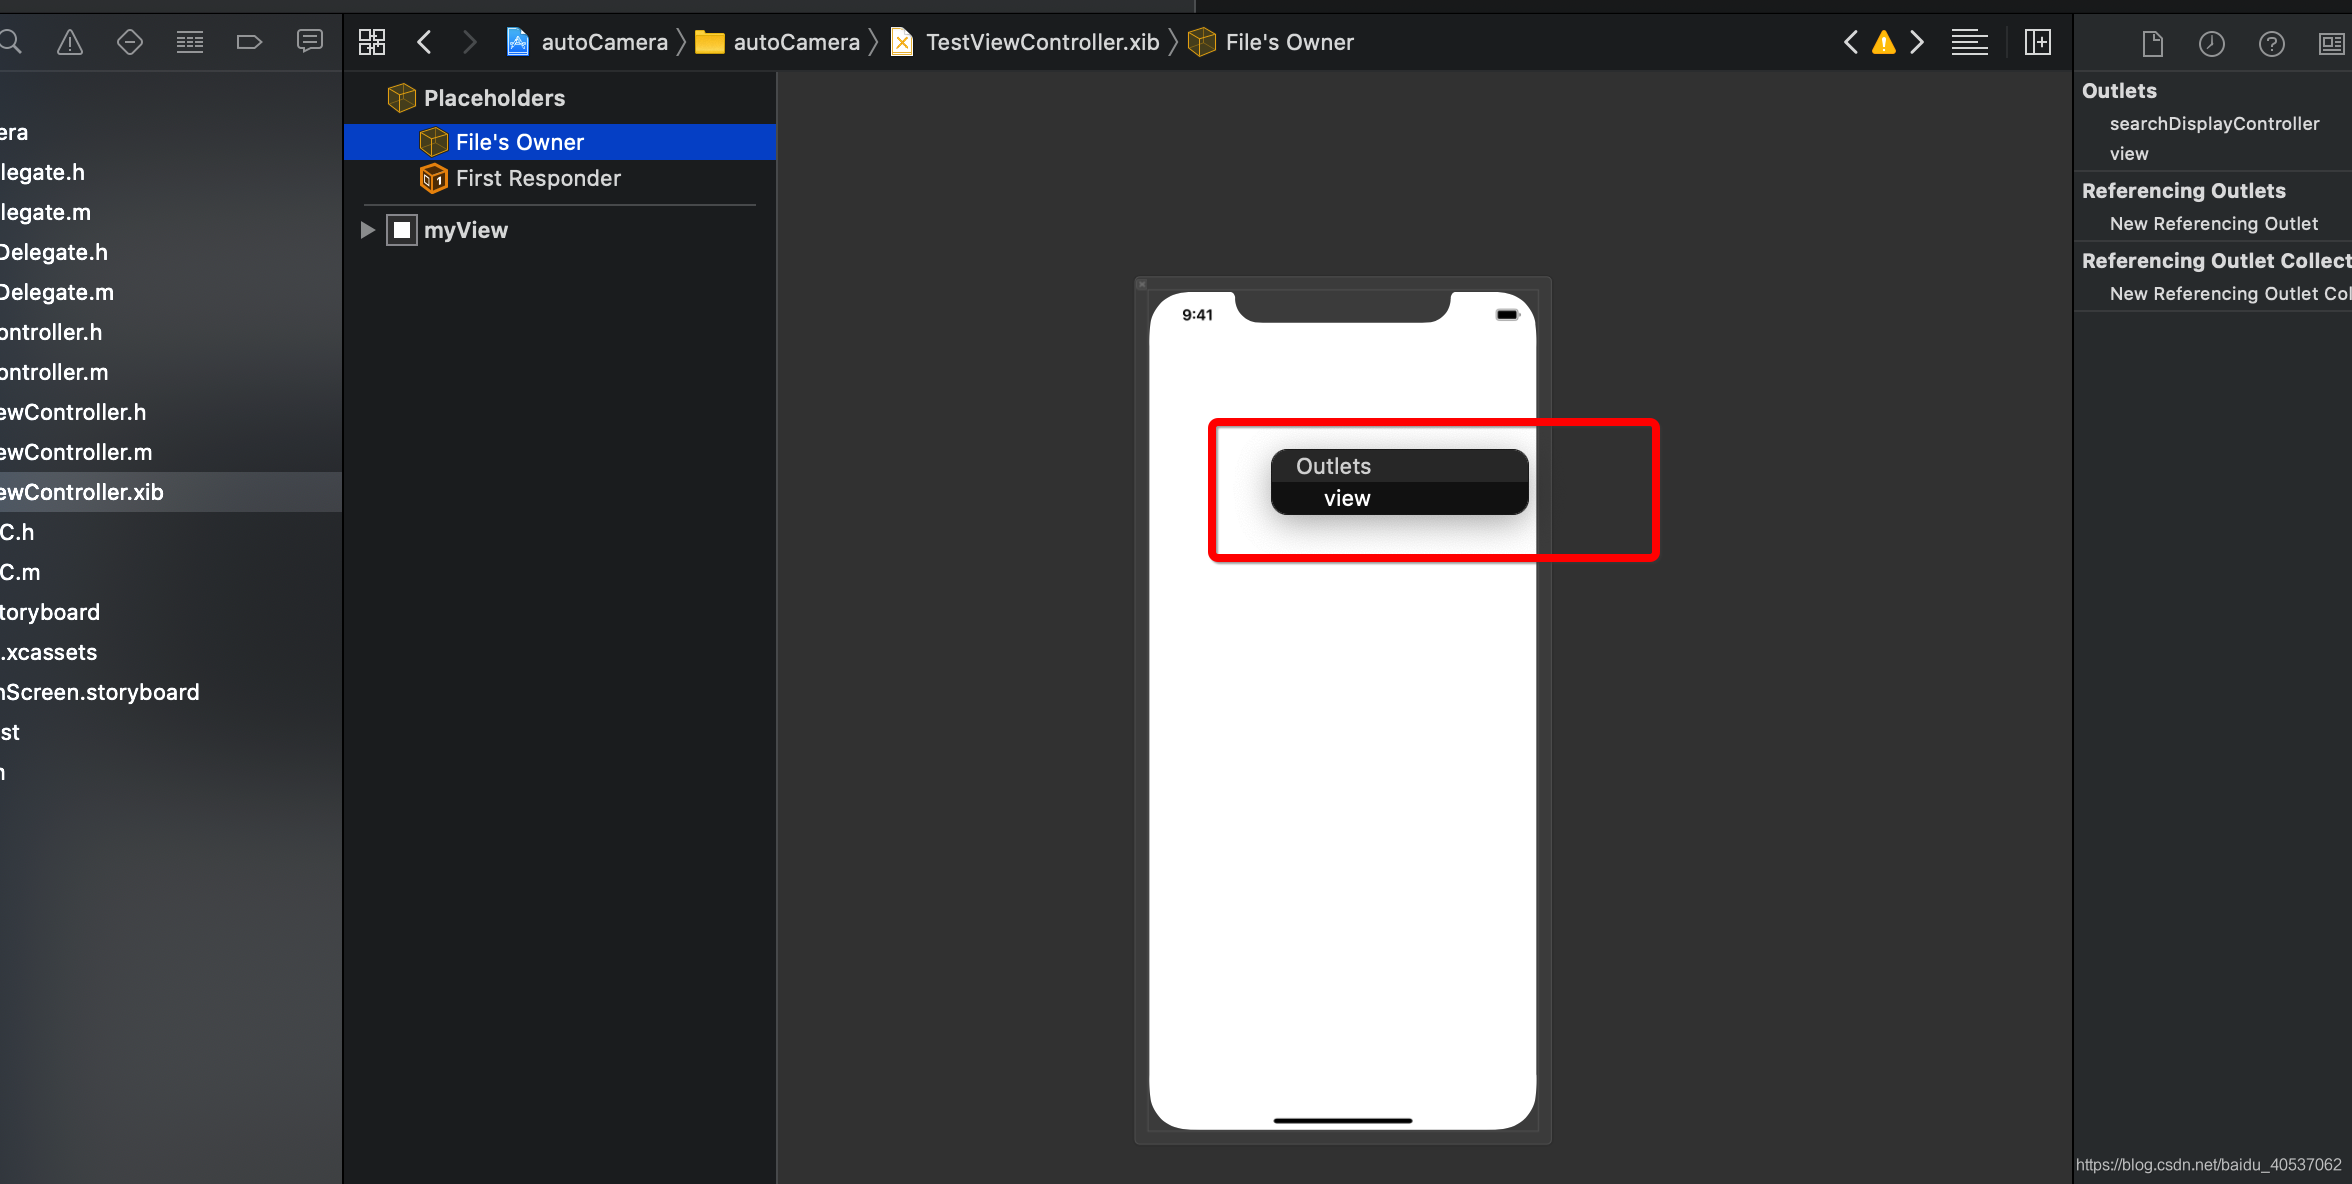Screen dimensions: 2352x1184
Task: Open the Debug navigator icon
Action: click(190, 42)
